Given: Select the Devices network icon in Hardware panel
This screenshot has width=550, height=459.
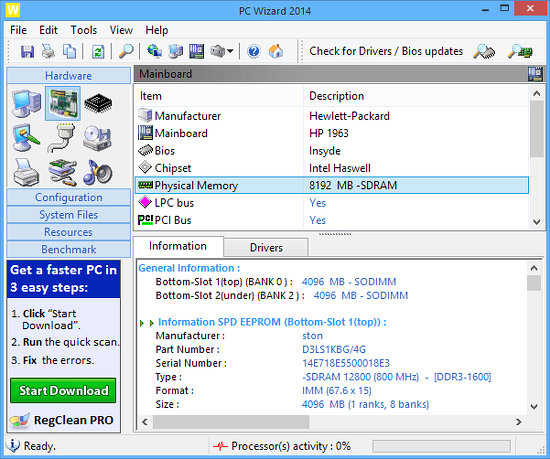Looking at the screenshot, I should [62, 172].
